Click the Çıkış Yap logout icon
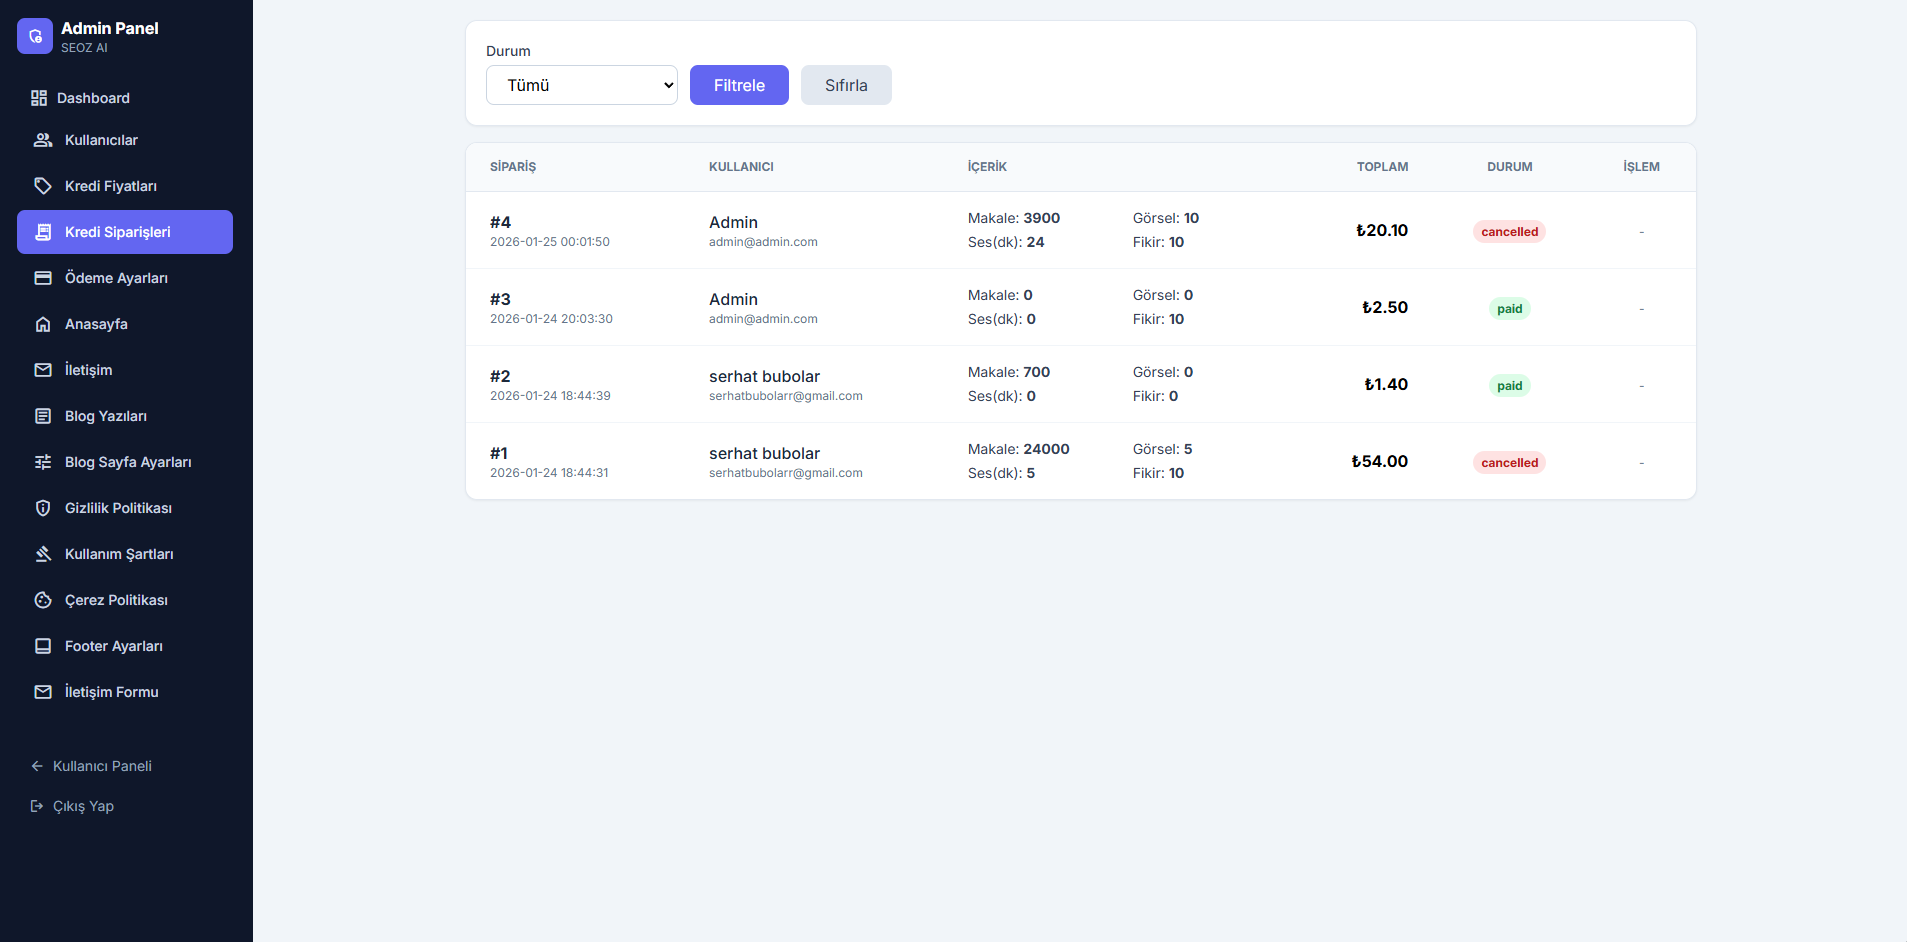The width and height of the screenshot is (1907, 942). 37,806
